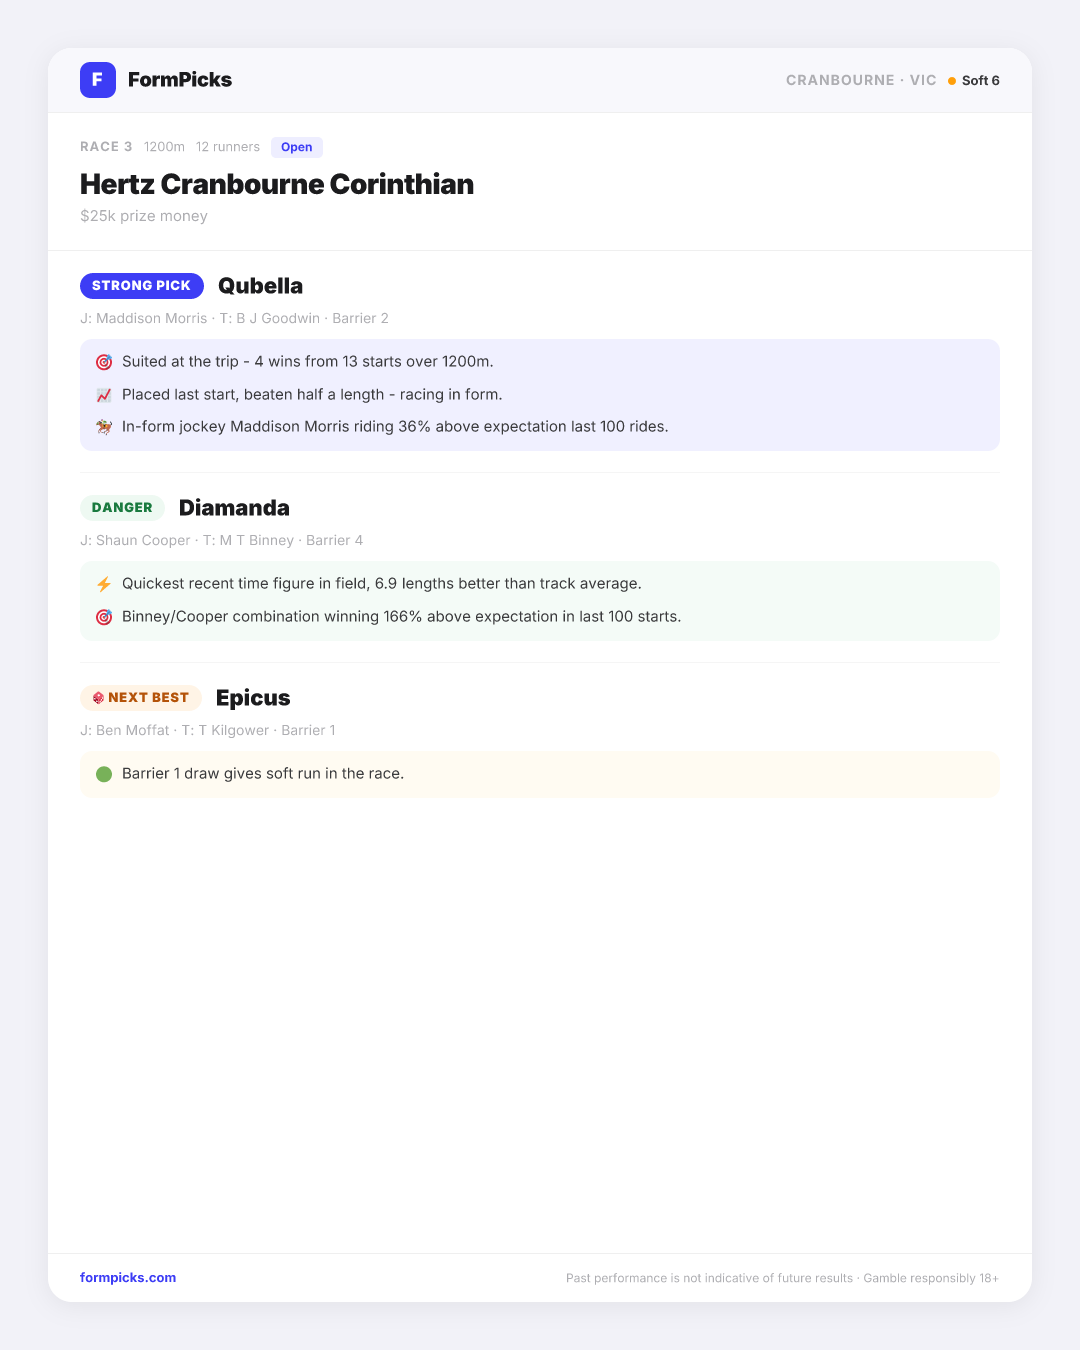This screenshot has width=1080, height=1350.
Task: Click the green circle beside 'Barrier 1 draw'
Action: click(104, 774)
